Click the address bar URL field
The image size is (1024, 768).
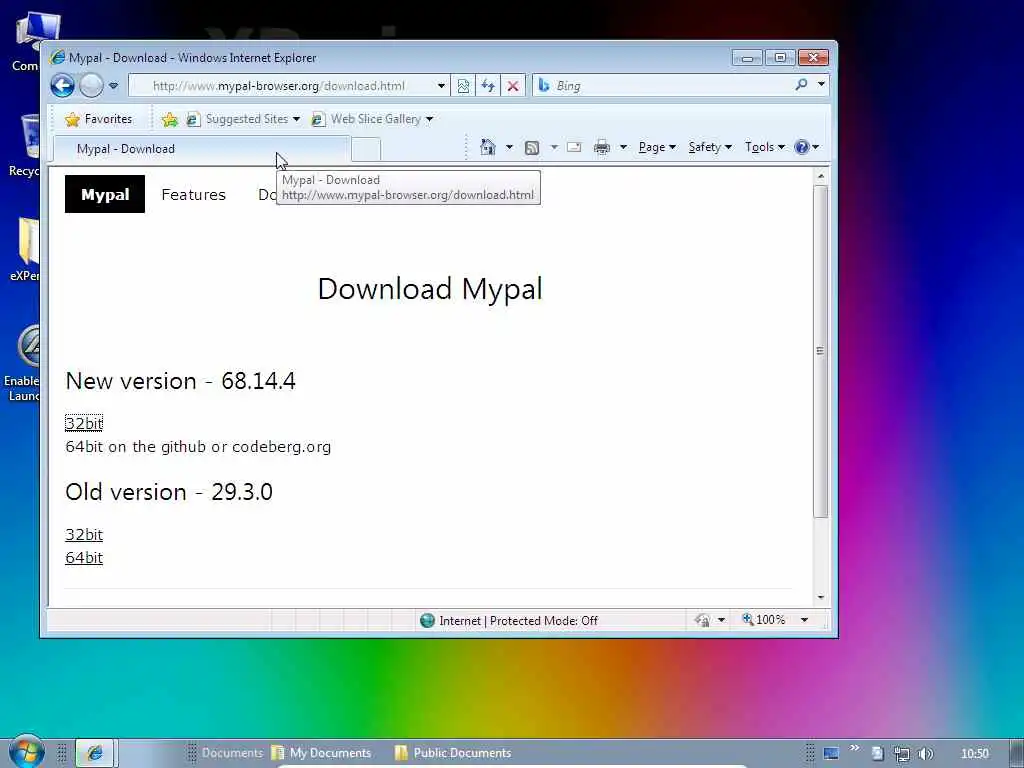pos(280,86)
